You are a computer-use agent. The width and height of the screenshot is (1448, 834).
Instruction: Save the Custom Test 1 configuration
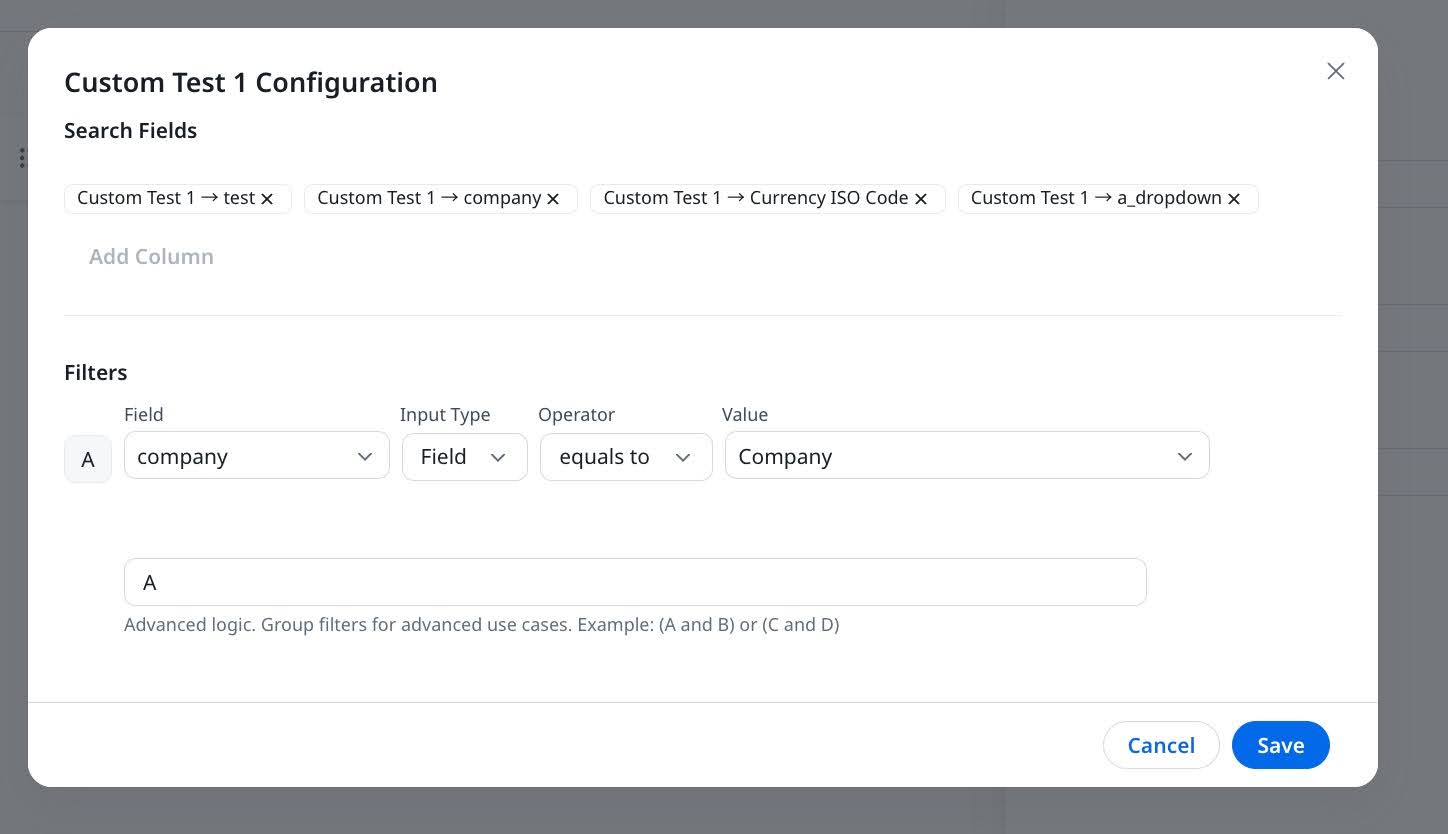[x=1281, y=745]
